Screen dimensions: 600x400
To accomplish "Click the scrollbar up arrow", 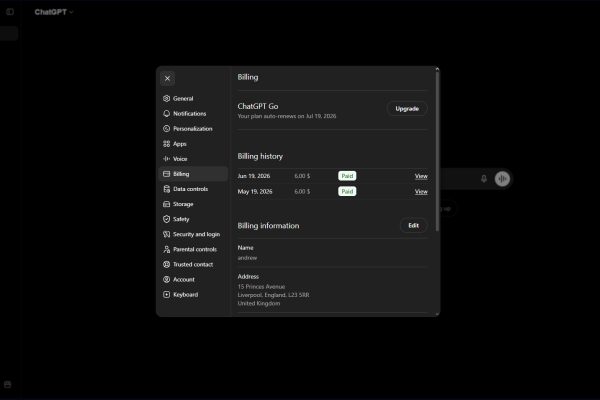I will pos(437,69).
